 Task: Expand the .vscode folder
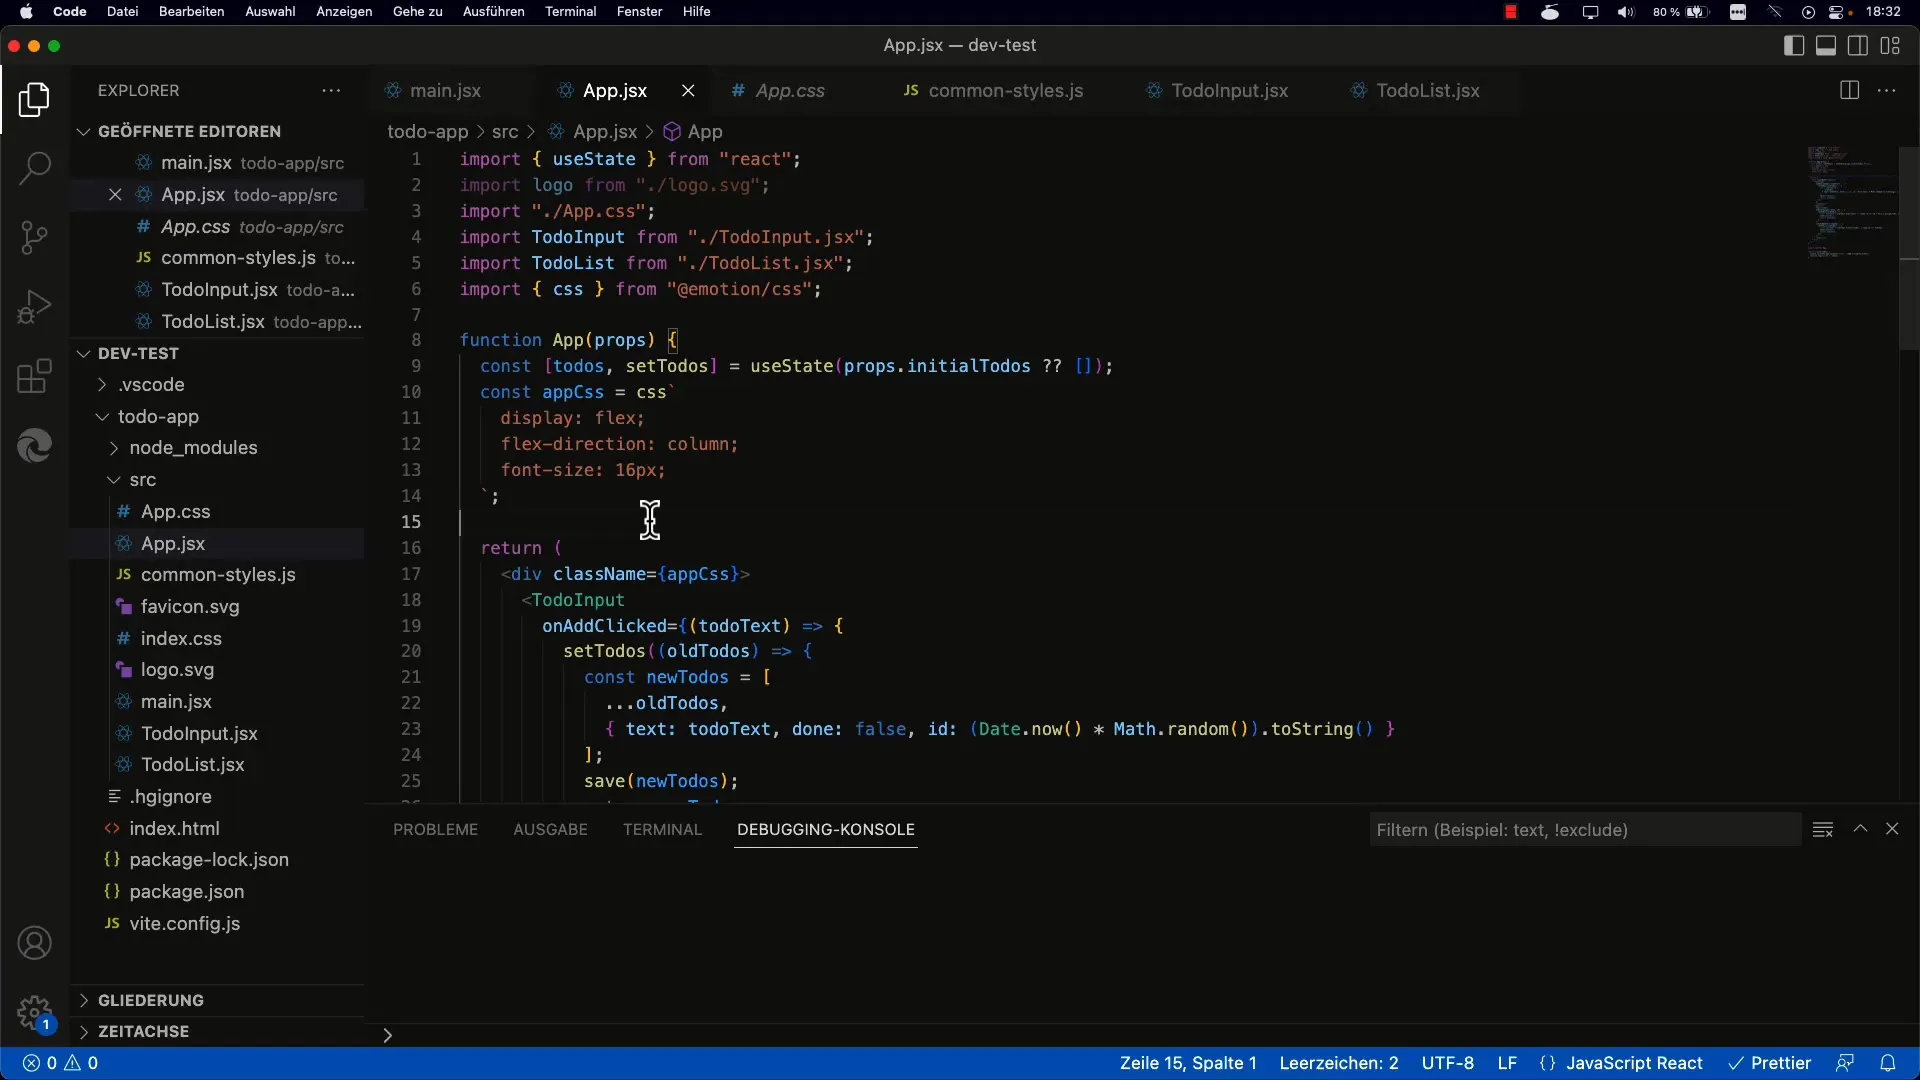pos(151,384)
